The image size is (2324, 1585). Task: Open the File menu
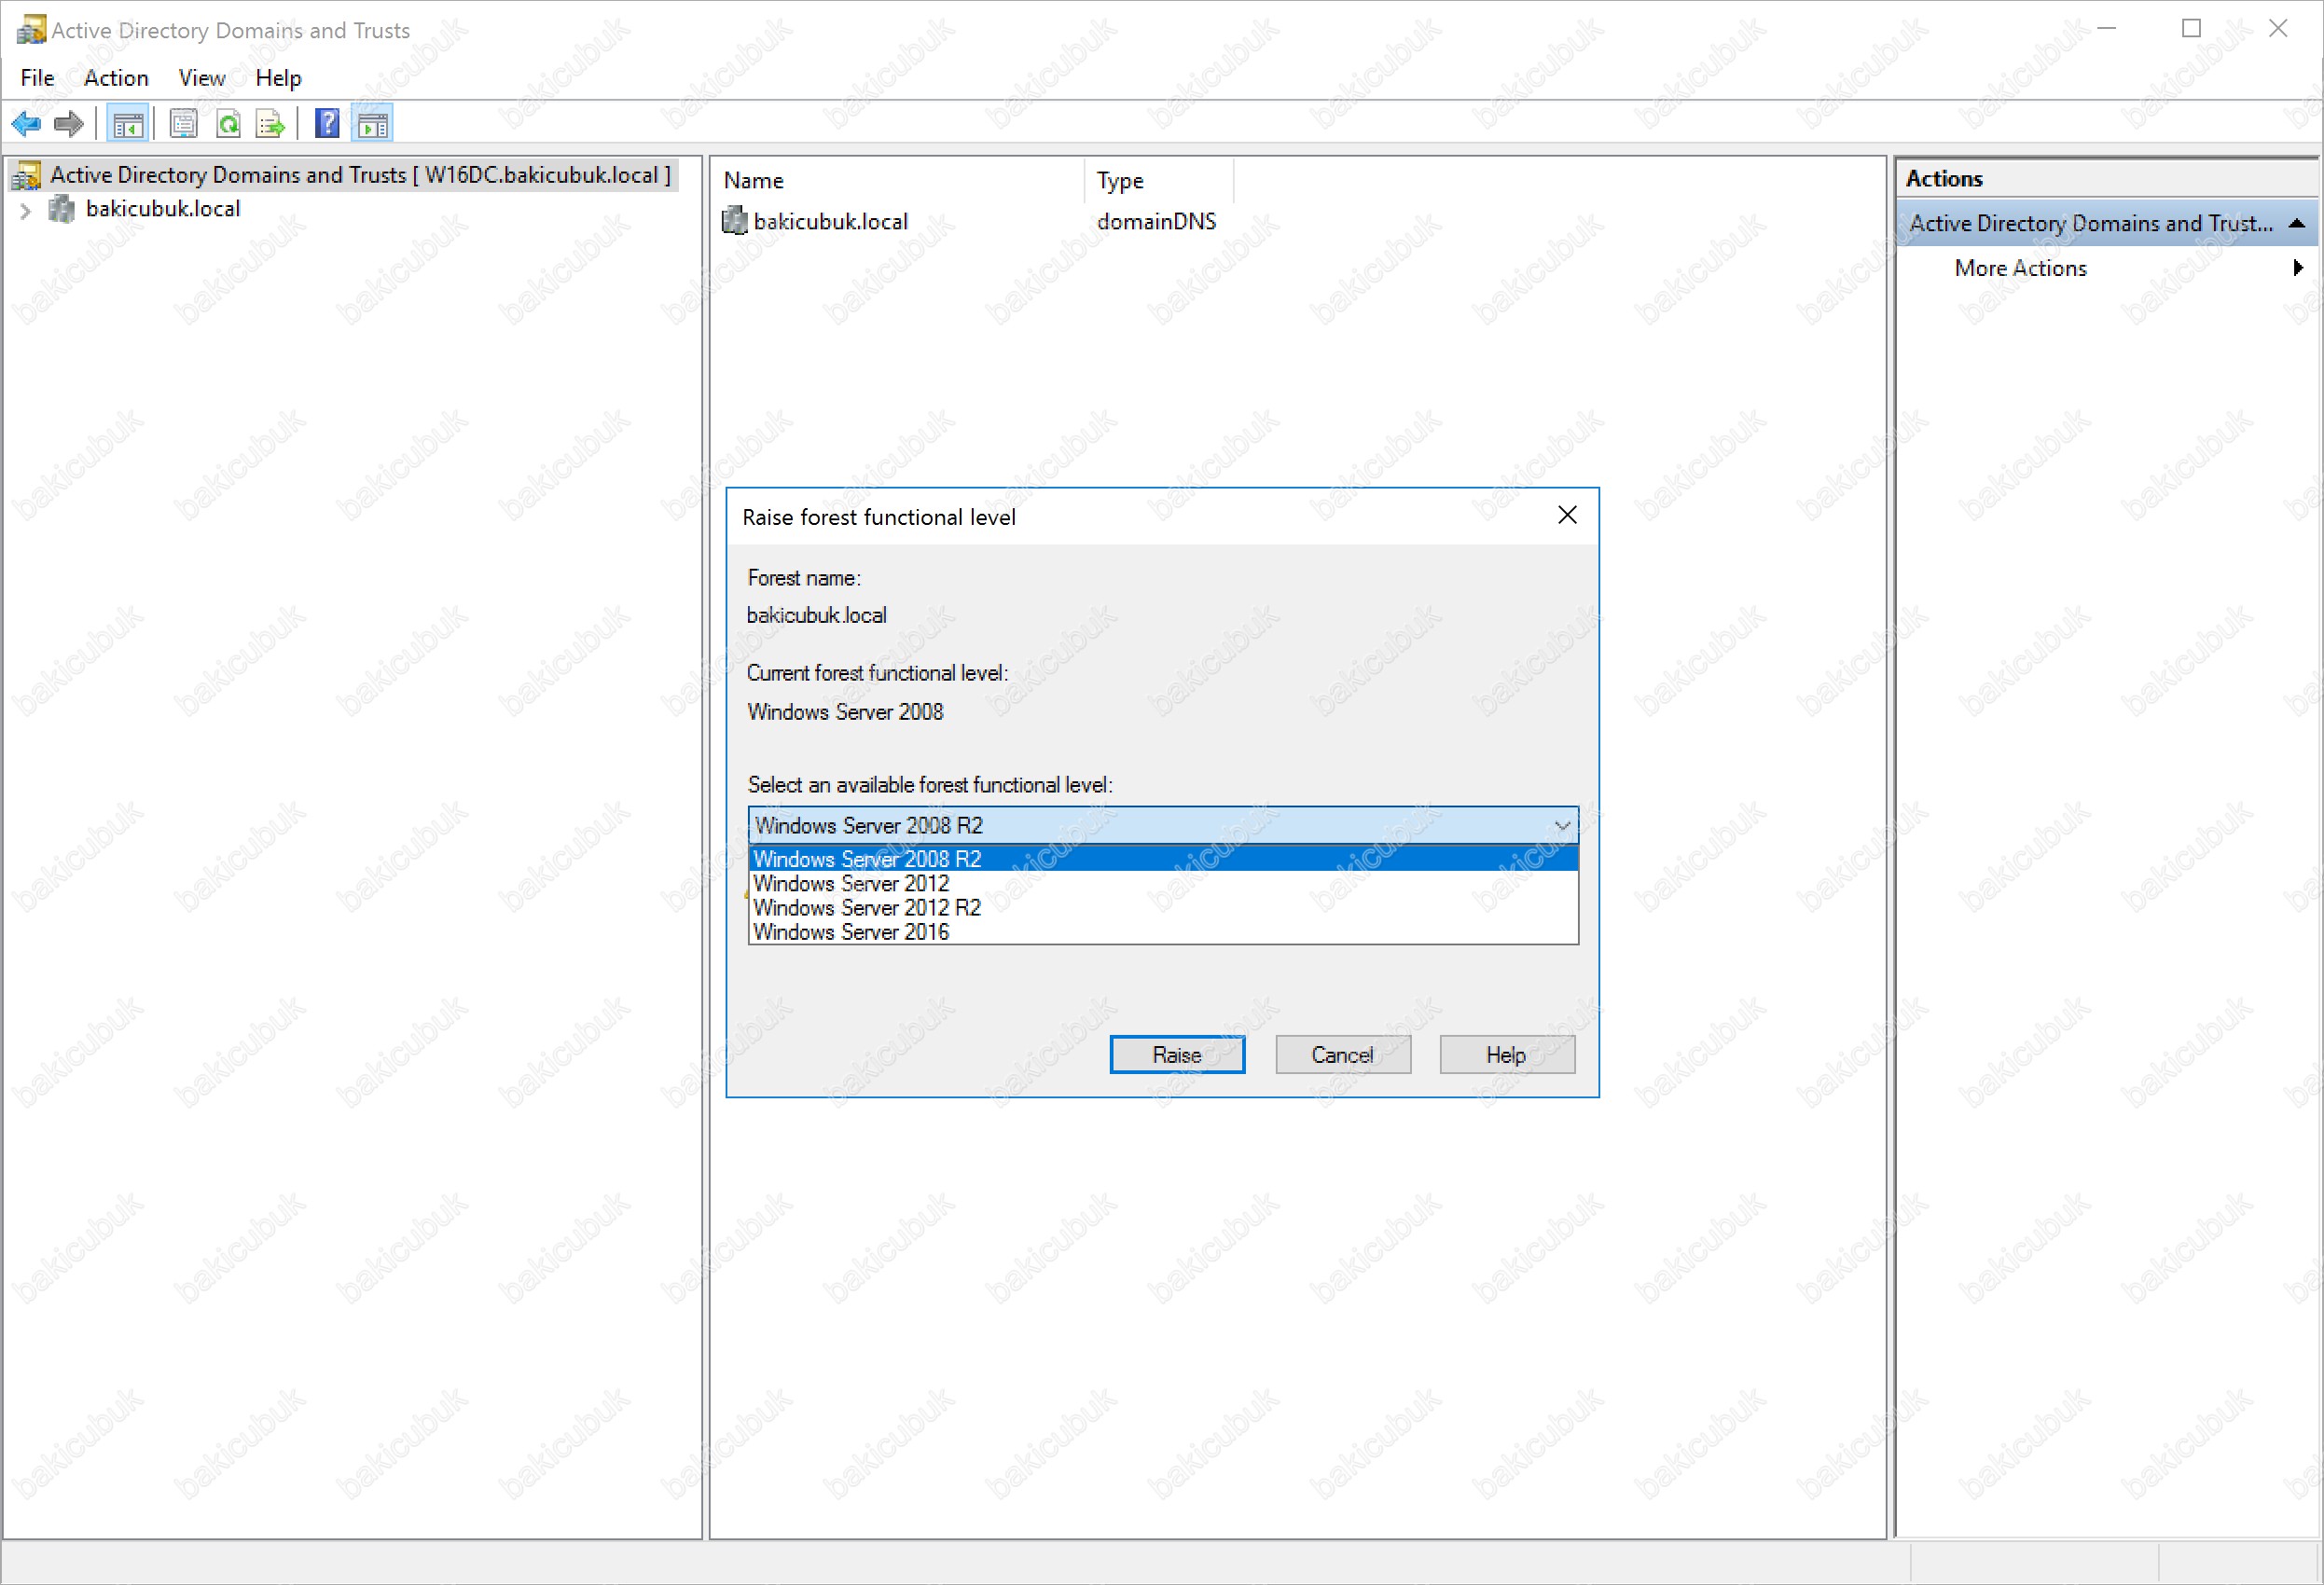pyautogui.click(x=37, y=78)
